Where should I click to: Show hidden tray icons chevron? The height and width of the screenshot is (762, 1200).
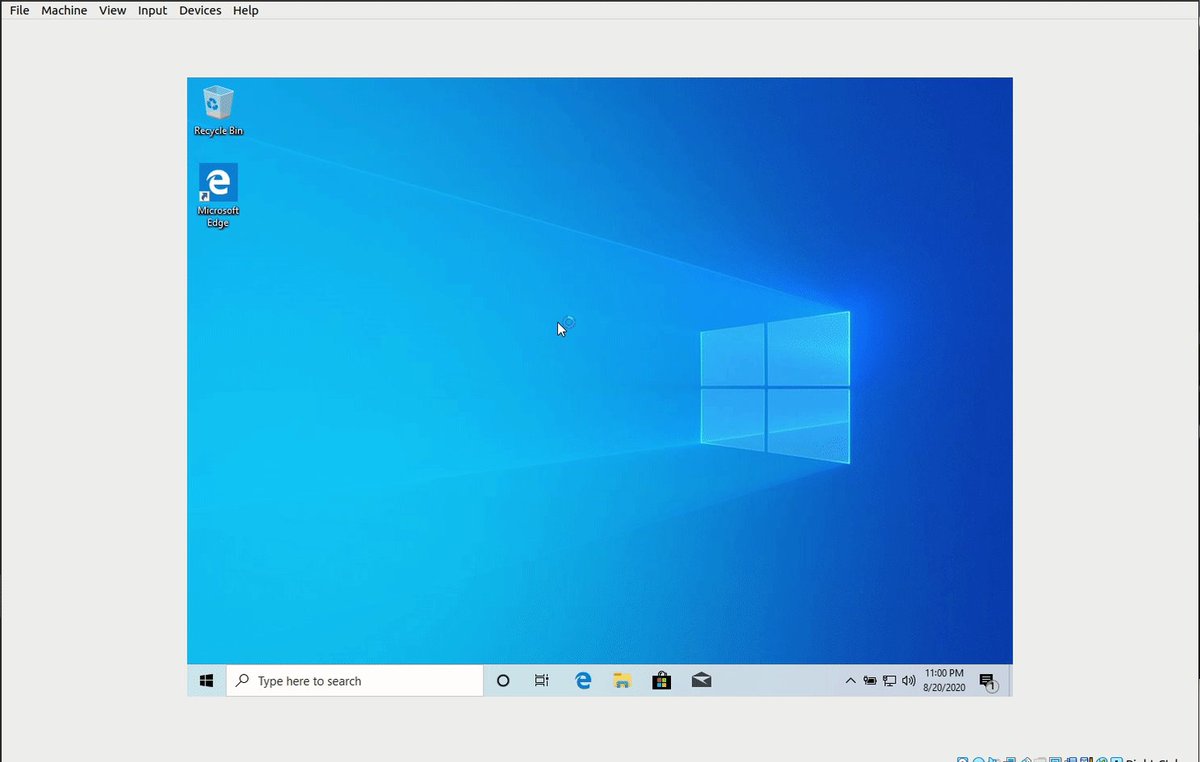click(851, 681)
